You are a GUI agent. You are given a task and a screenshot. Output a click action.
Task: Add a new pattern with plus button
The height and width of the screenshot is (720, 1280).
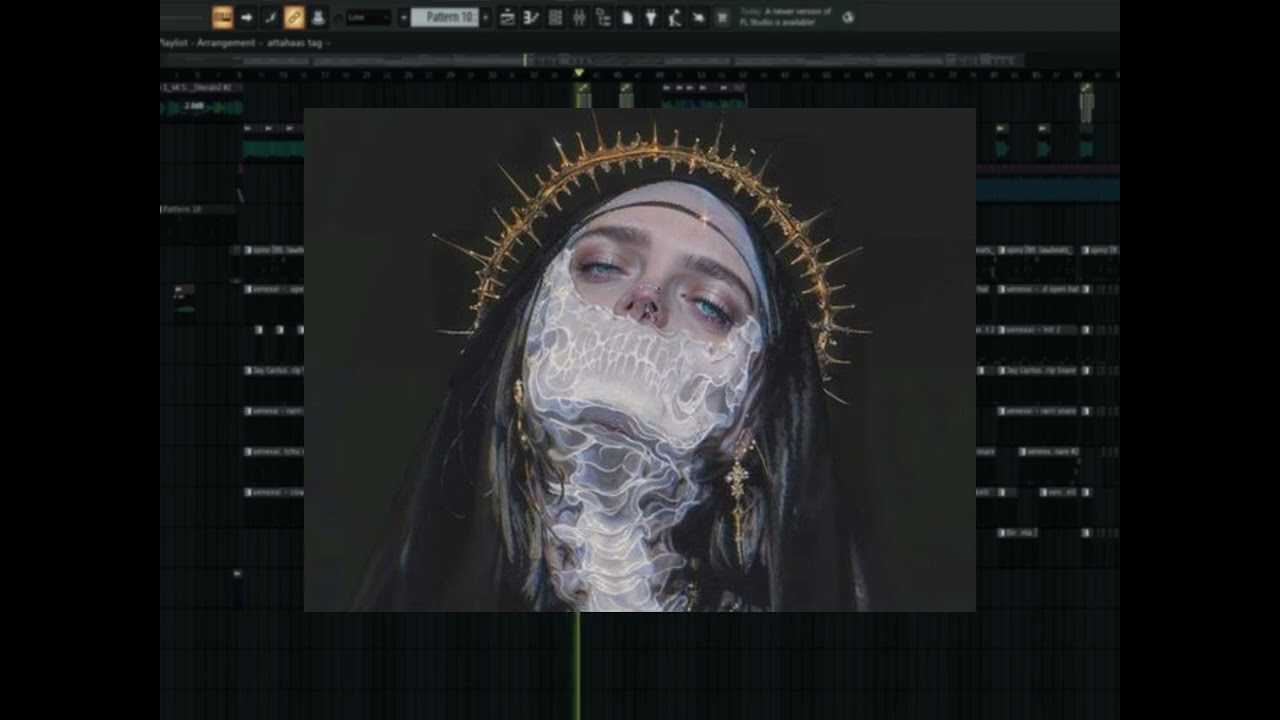(x=486, y=17)
